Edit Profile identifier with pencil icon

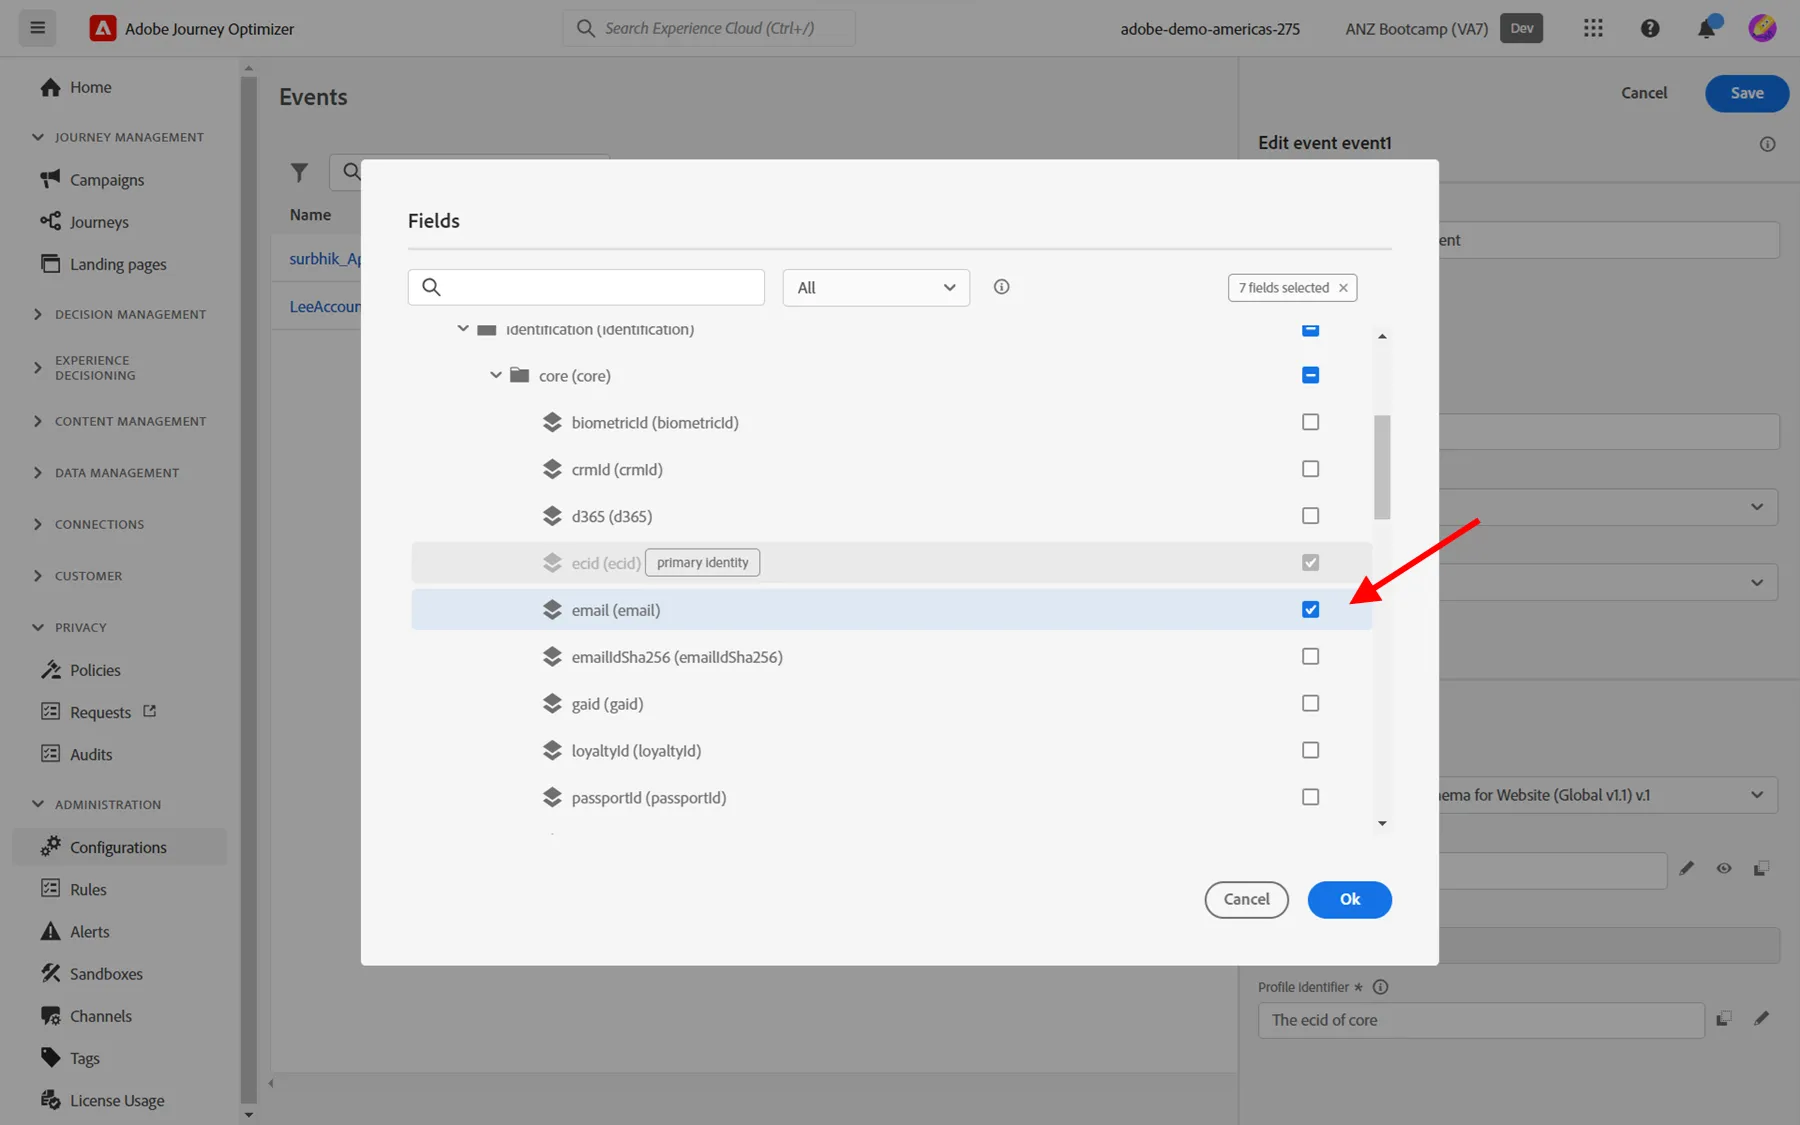tap(1761, 1019)
